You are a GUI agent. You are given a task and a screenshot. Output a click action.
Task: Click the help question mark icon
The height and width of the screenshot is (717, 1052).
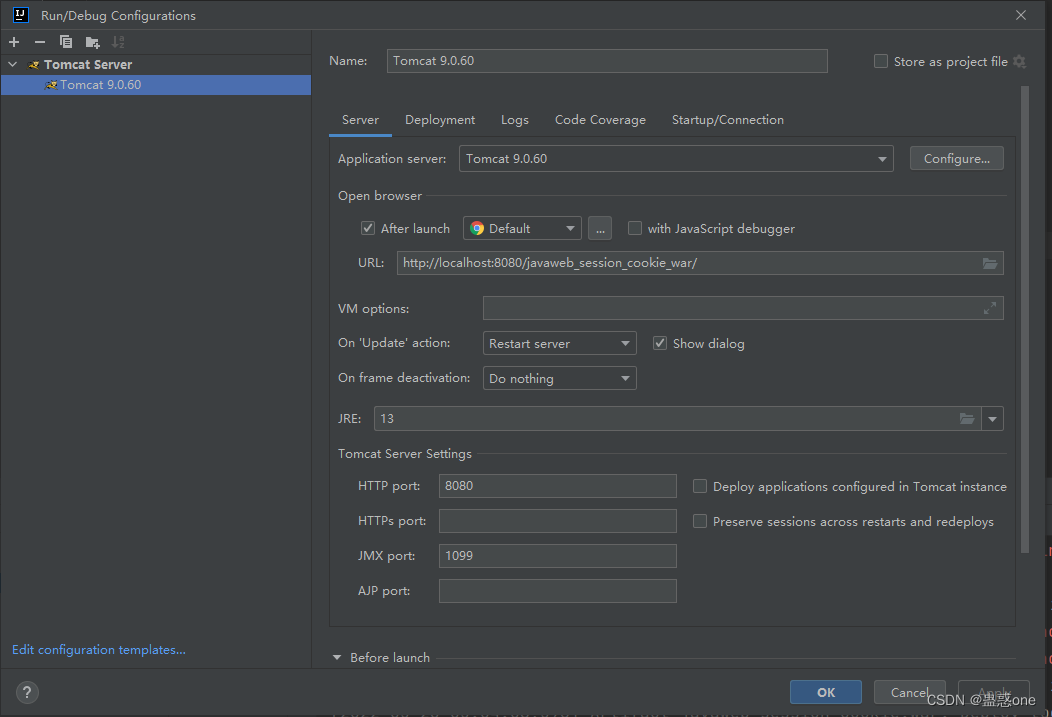point(28,692)
